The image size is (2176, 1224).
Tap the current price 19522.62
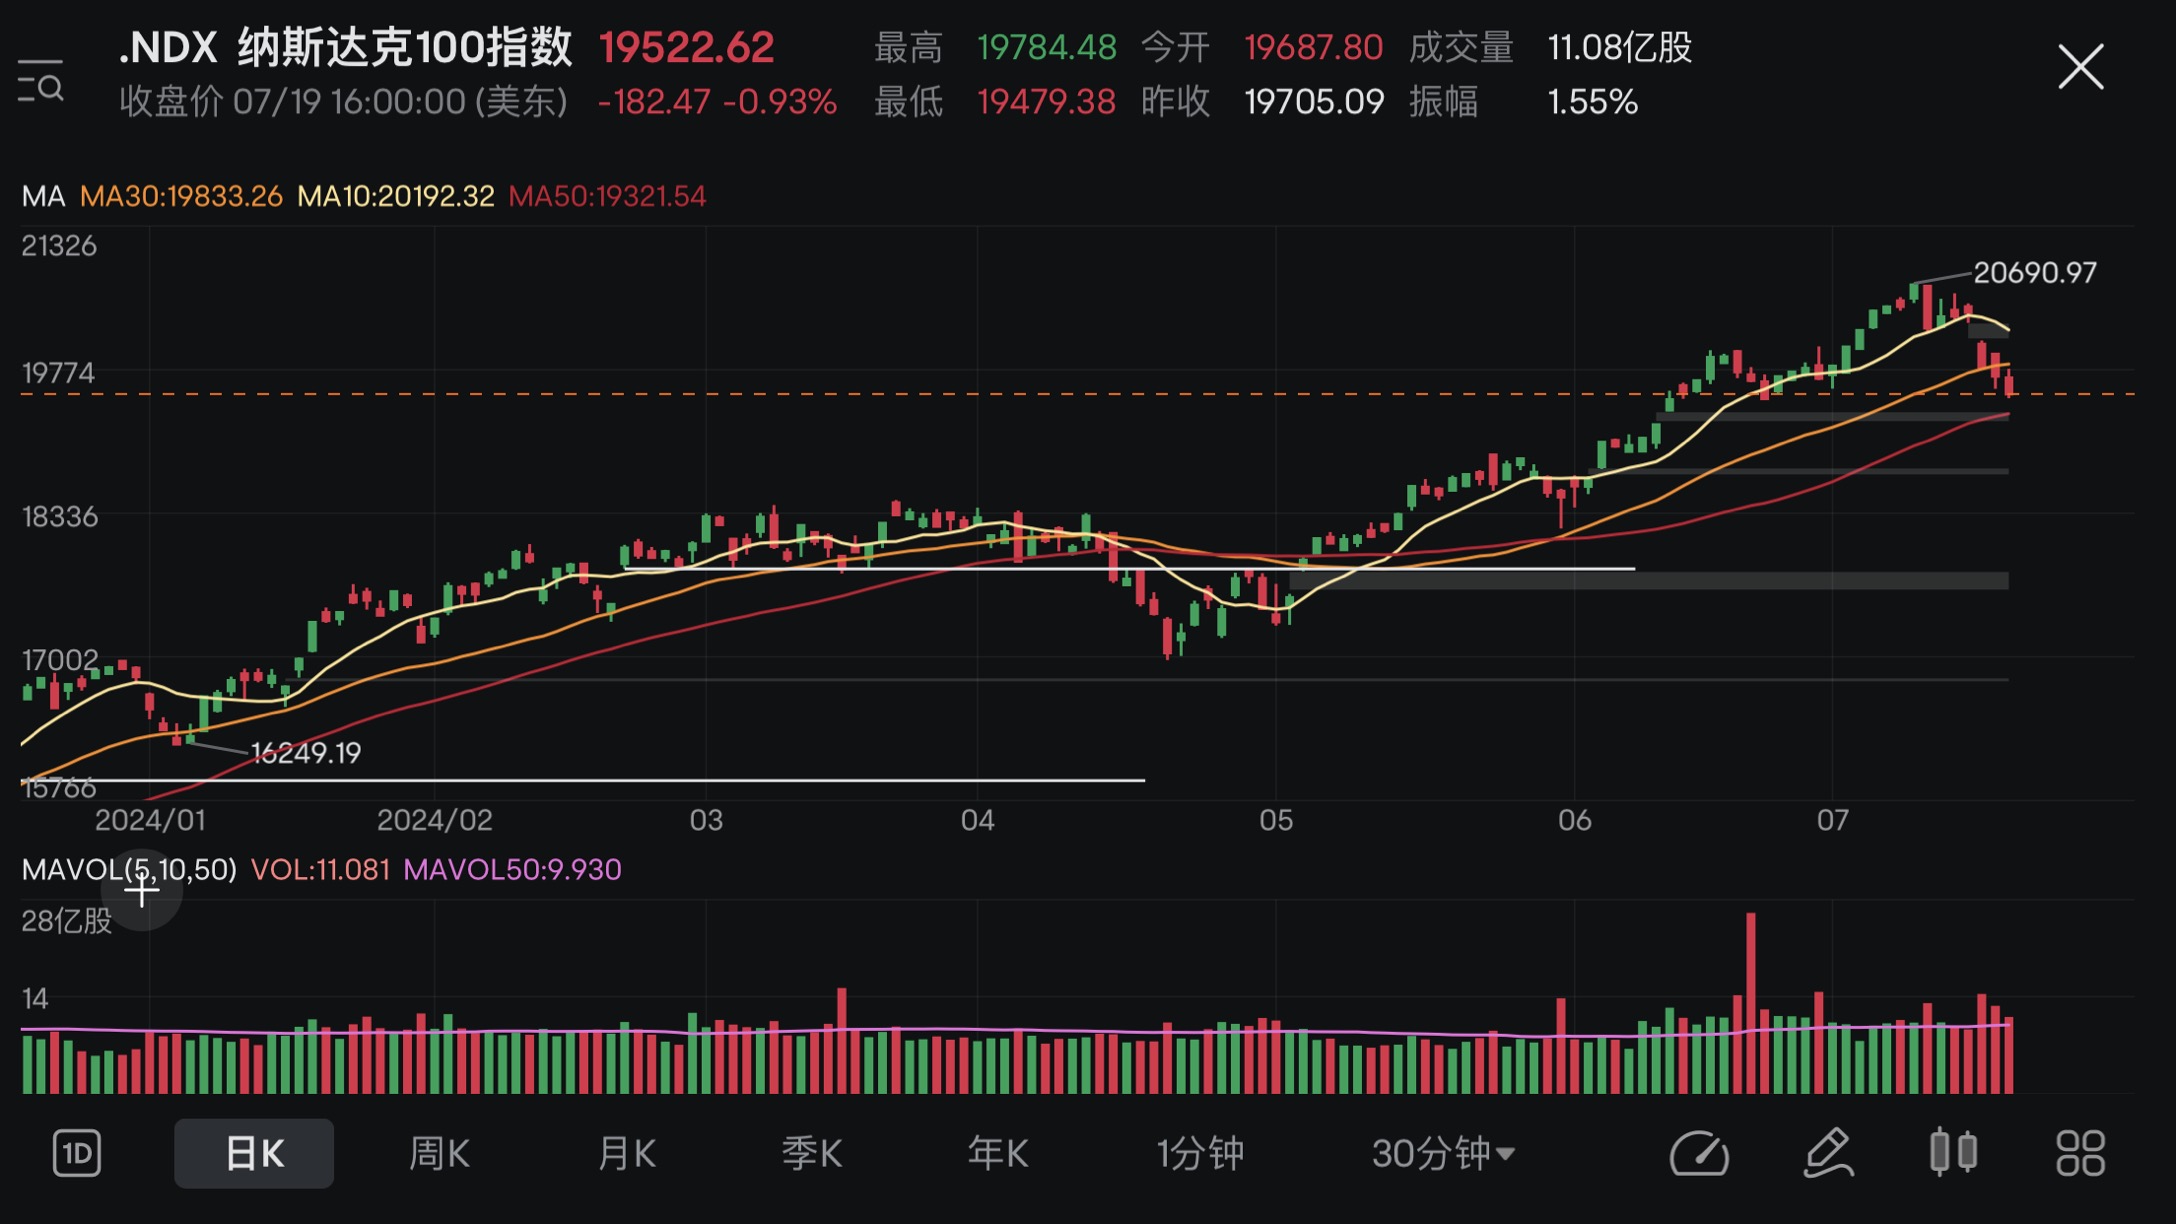[686, 47]
